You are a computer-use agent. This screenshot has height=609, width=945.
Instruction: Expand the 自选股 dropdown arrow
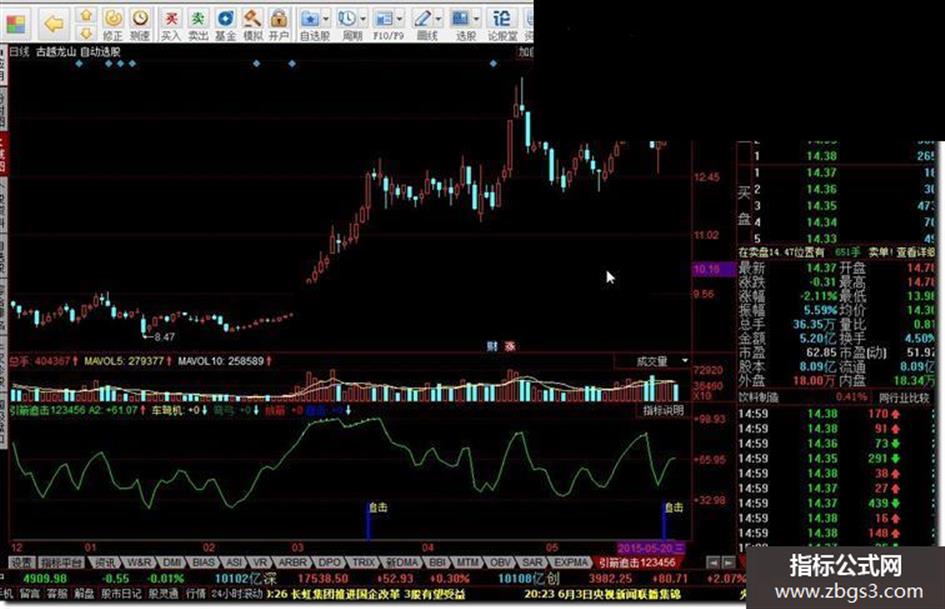pos(326,19)
